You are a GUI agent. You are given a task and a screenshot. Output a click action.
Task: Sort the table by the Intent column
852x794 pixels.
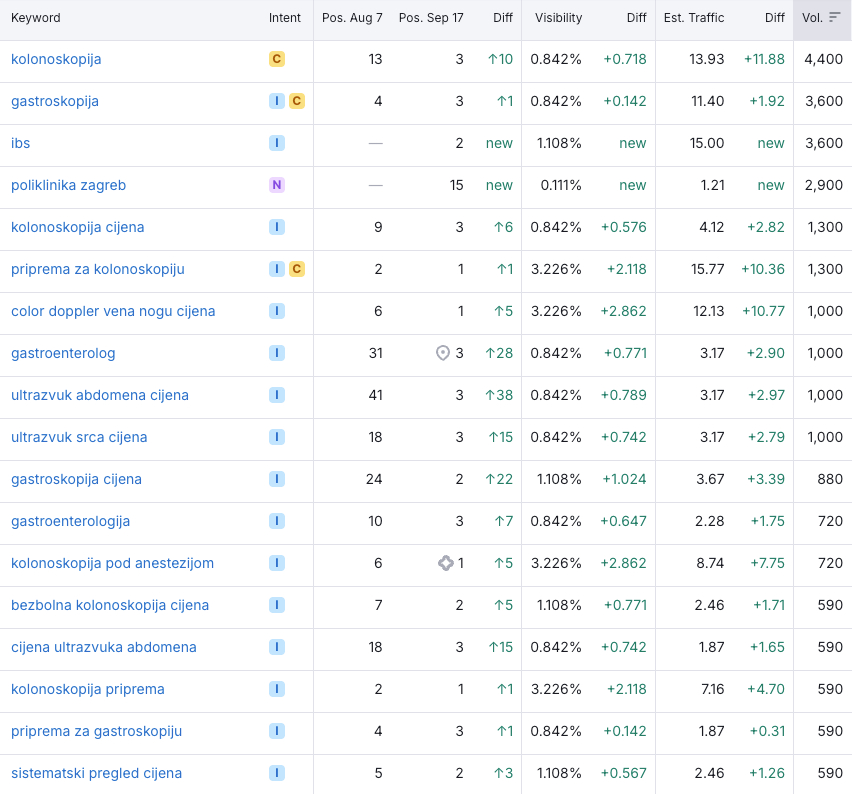pyautogui.click(x=285, y=18)
